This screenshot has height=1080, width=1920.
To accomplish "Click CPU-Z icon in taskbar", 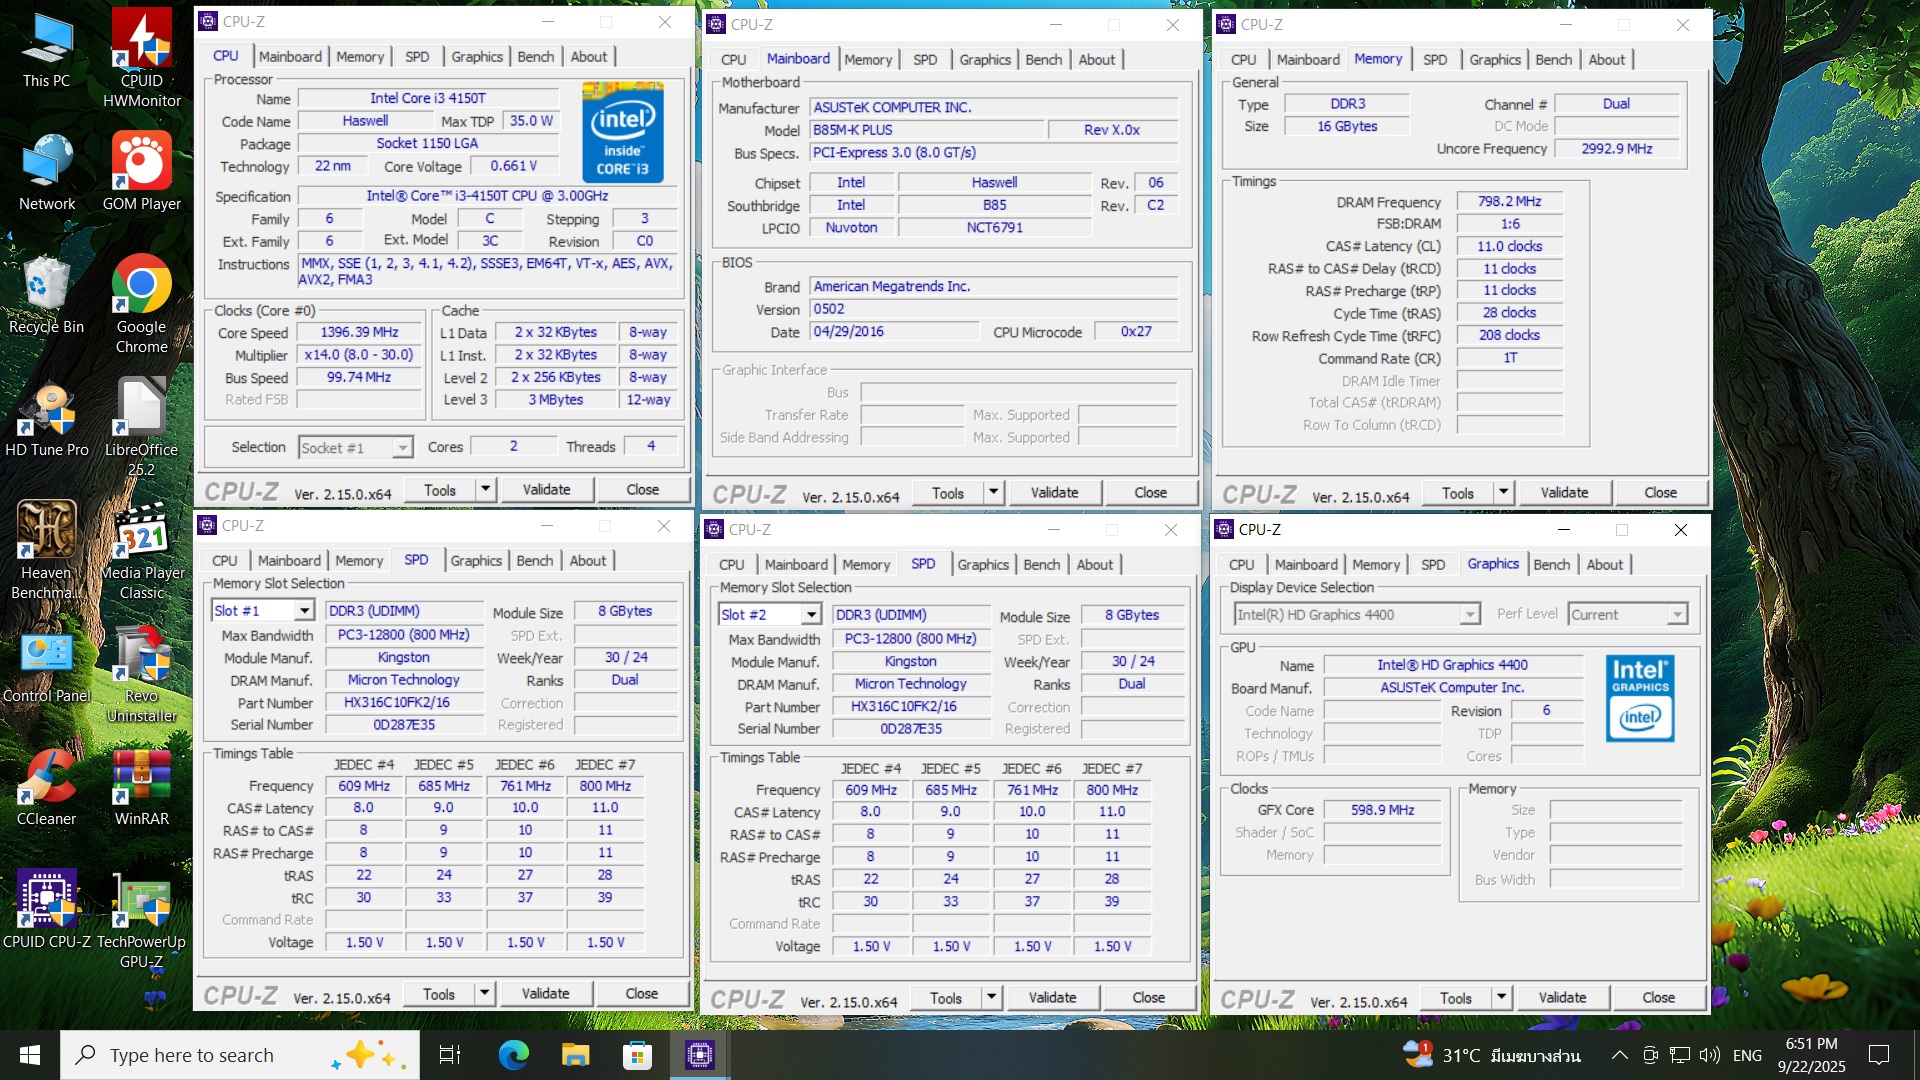I will (699, 1055).
